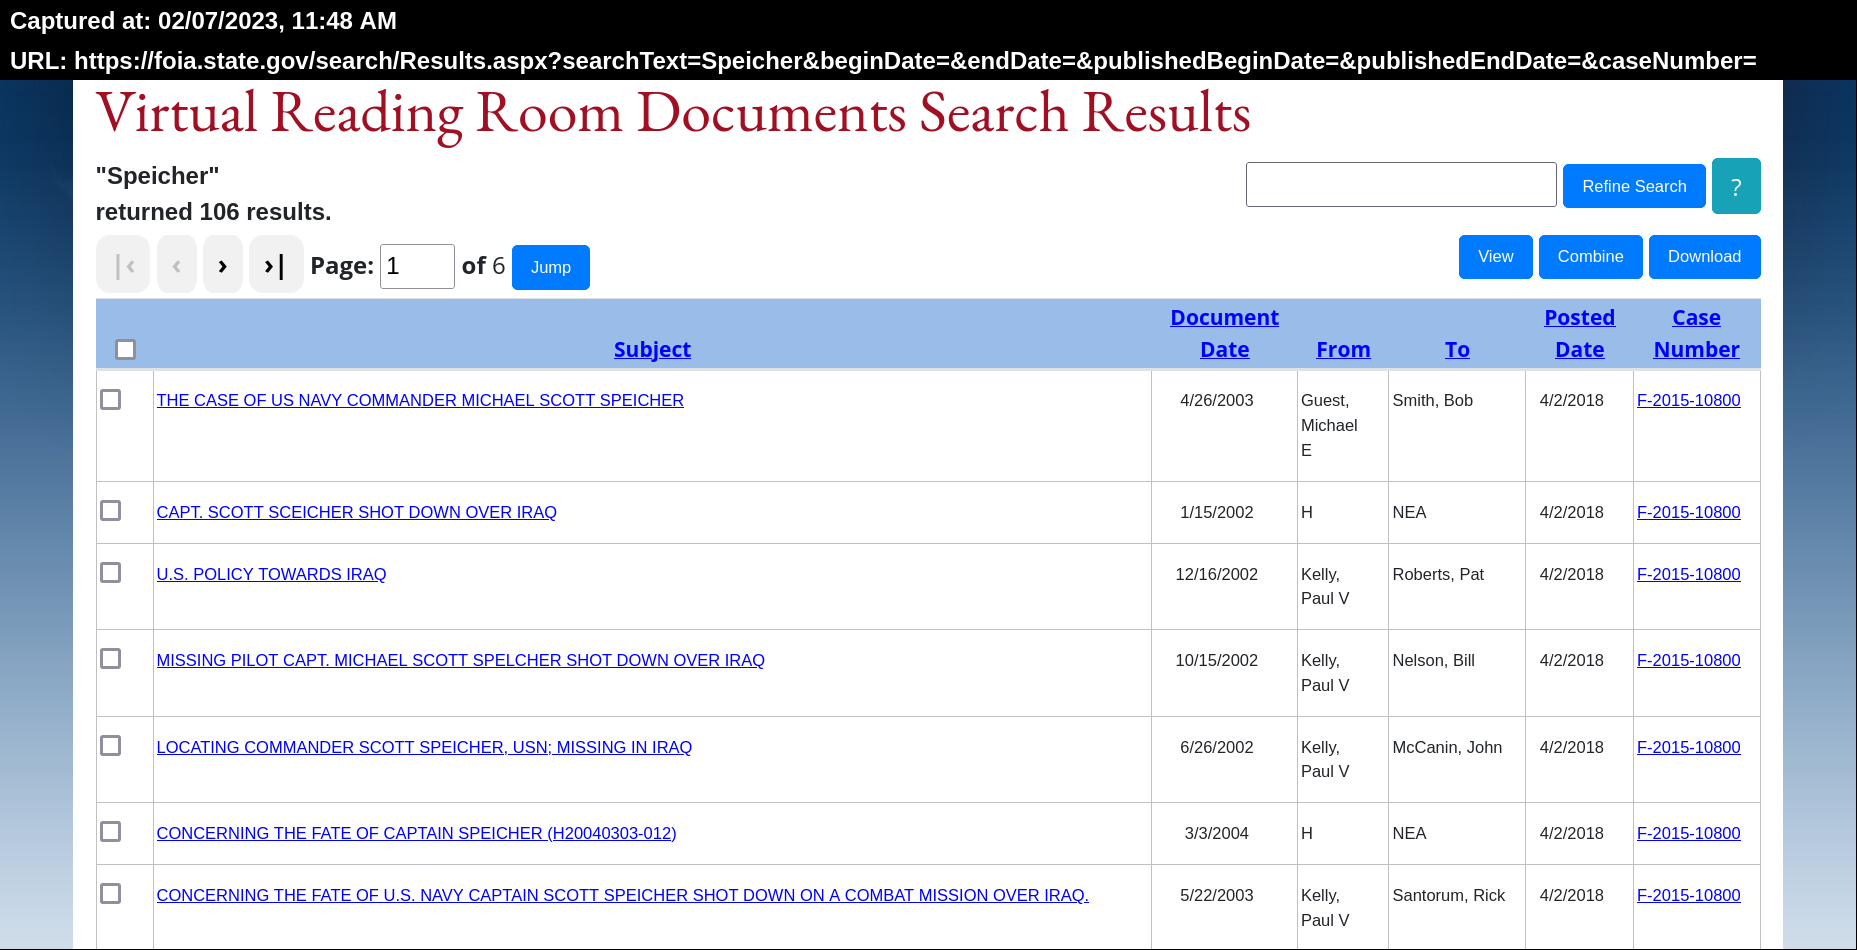Open case F-2015-10800 in 10/15/2002 row
The width and height of the screenshot is (1857, 950).
[1688, 660]
